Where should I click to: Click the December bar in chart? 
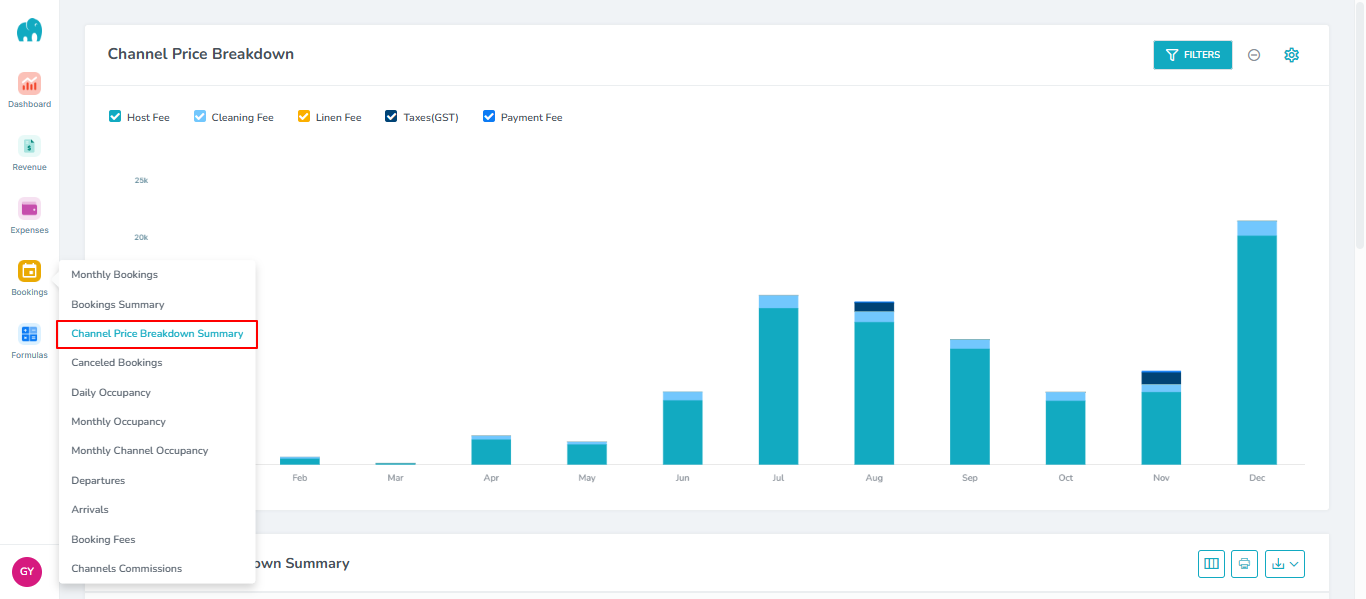click(x=1257, y=342)
